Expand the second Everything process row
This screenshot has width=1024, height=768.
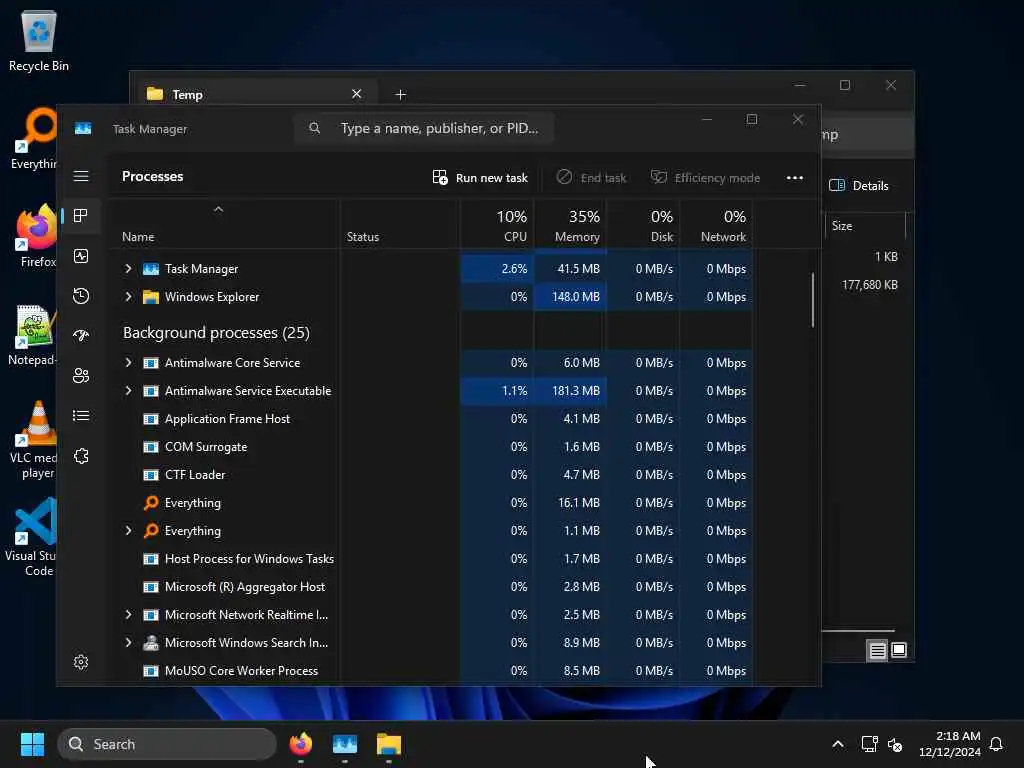[128, 531]
